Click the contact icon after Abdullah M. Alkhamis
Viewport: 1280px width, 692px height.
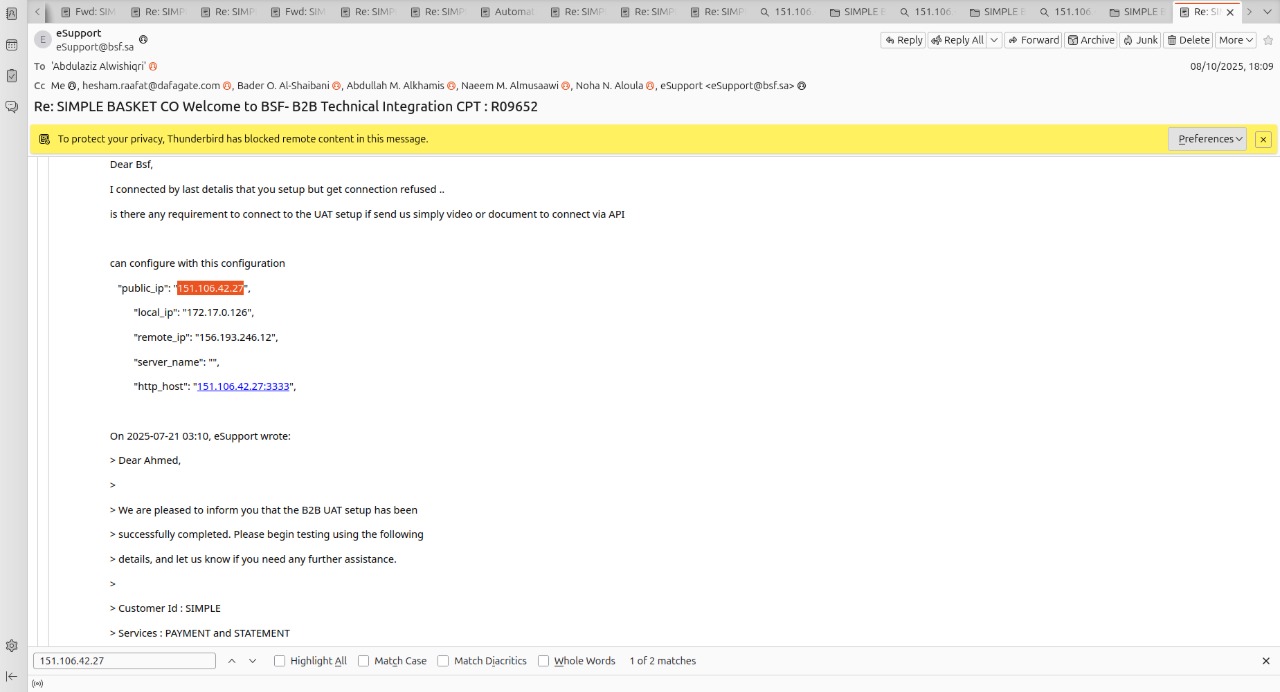(452, 86)
